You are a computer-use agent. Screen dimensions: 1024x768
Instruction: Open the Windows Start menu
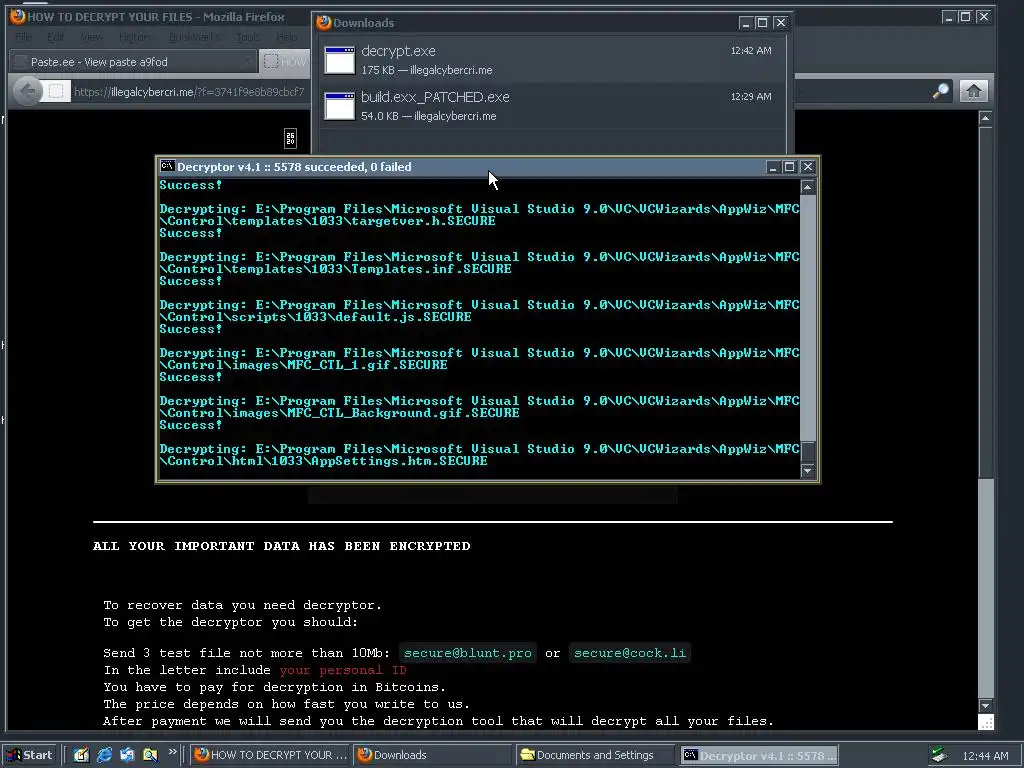coord(31,755)
